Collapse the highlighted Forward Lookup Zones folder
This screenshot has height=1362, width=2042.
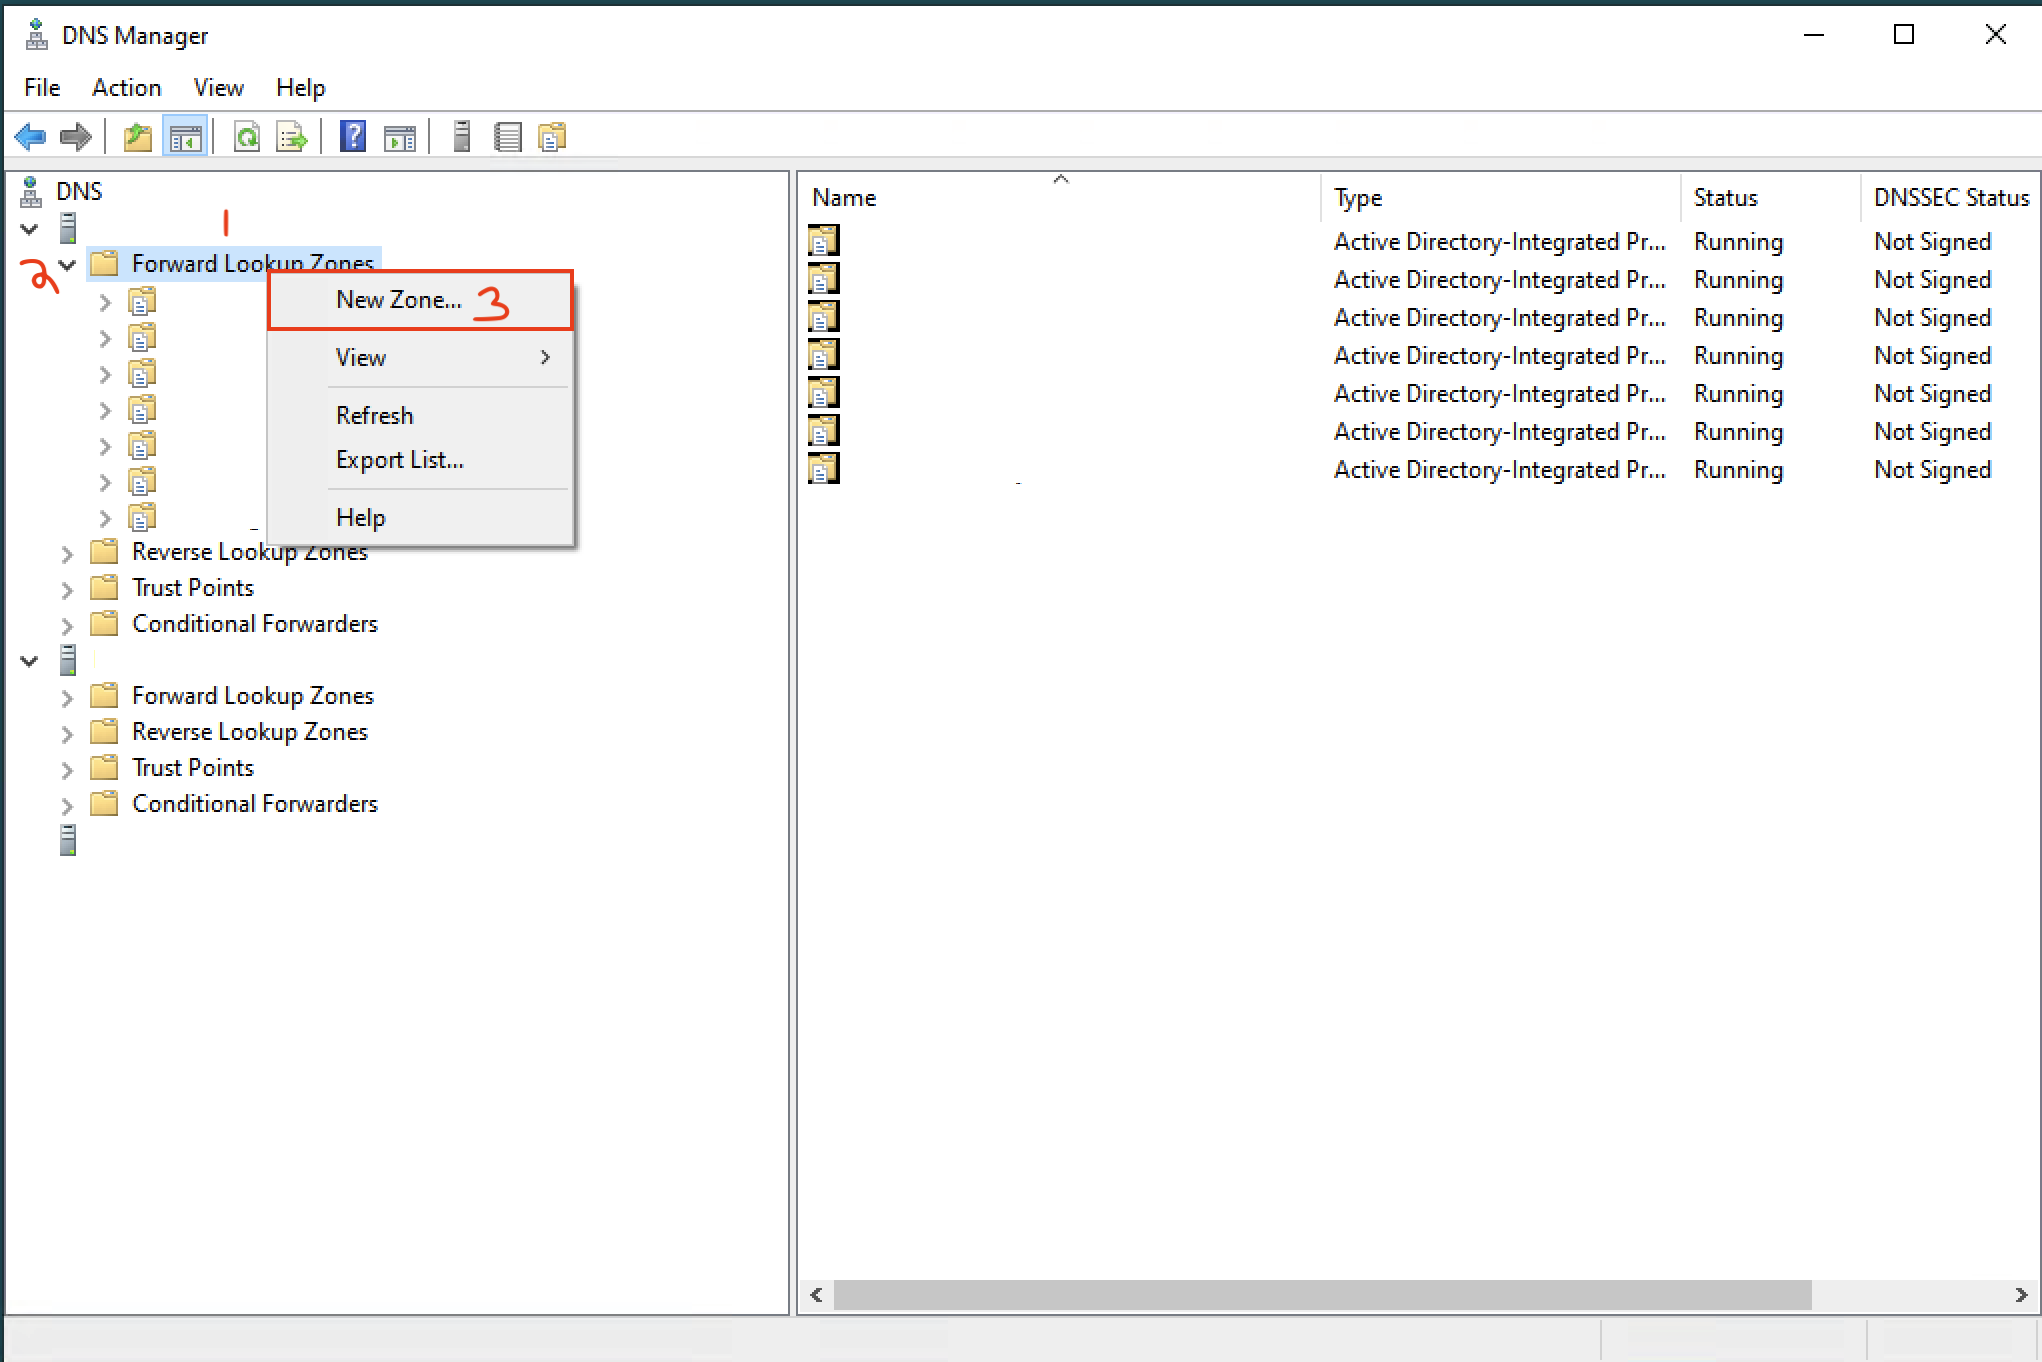click(68, 265)
